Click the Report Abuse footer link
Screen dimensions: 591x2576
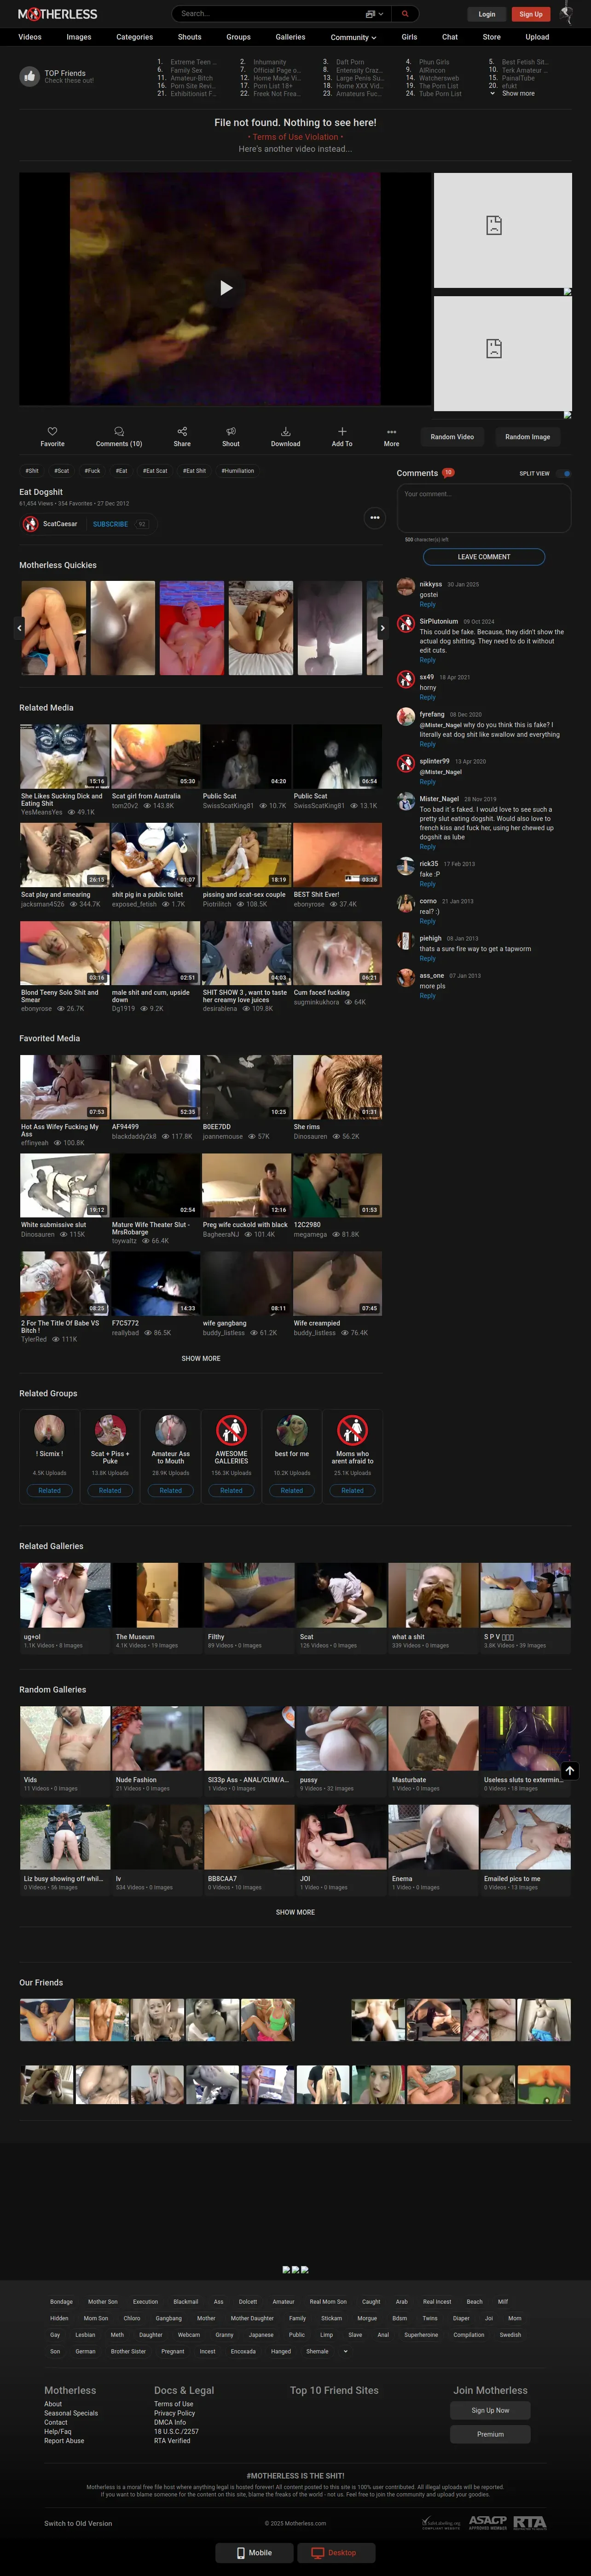64,2440
